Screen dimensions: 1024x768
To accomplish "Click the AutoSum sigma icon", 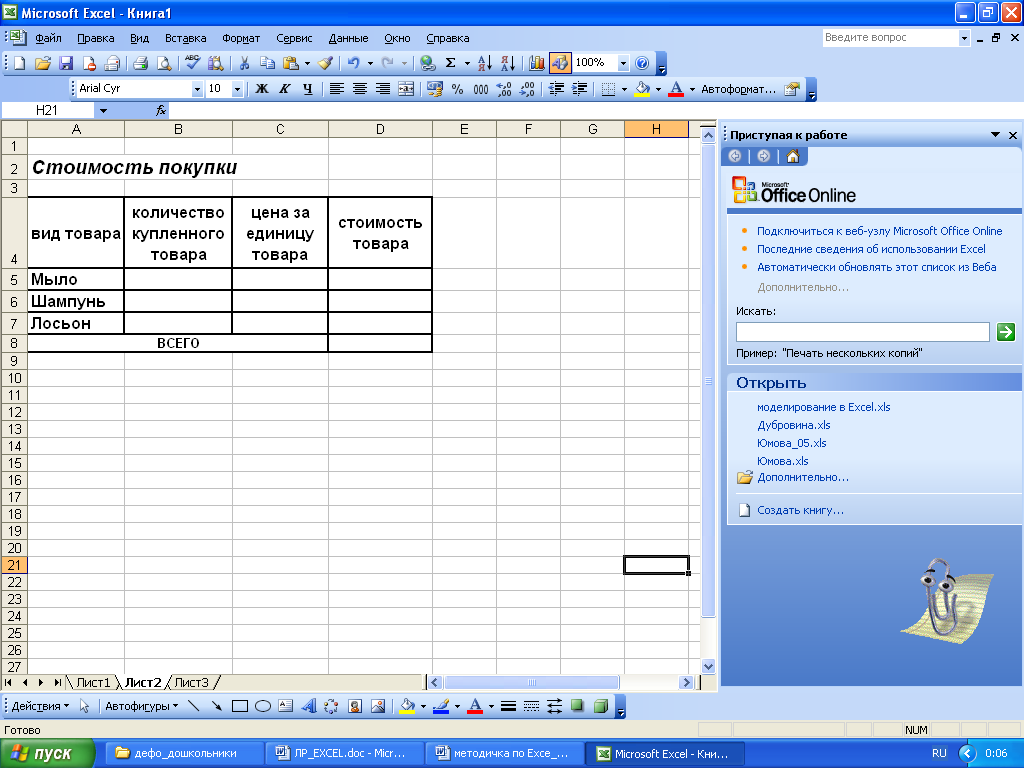I will [x=450, y=63].
